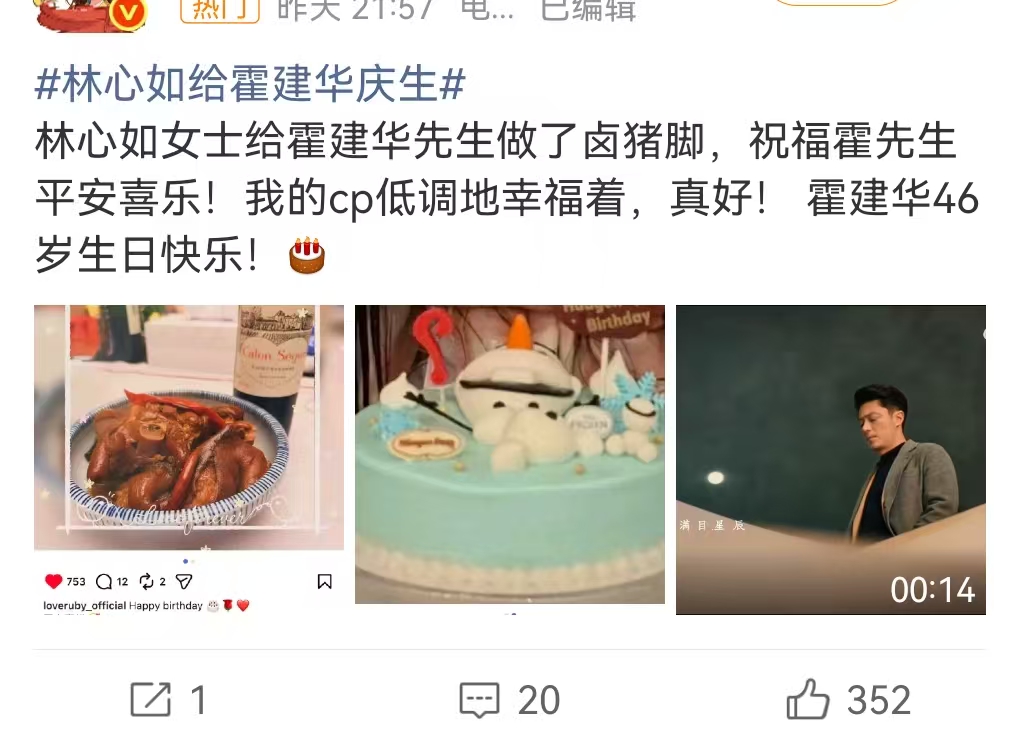This screenshot has height=729, width=1020.
Task: Tap the 热门 hot tag badge
Action: pyautogui.click(x=220, y=10)
